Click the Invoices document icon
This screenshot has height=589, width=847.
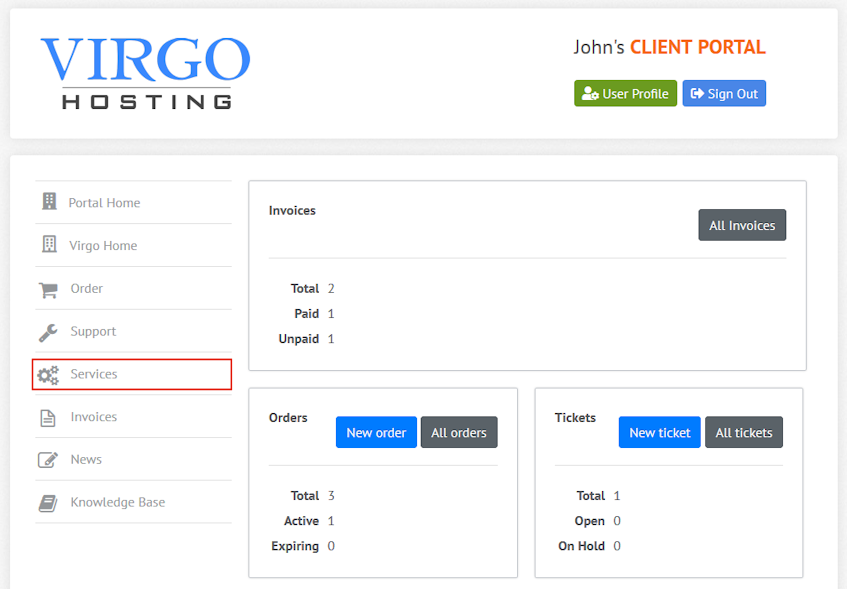click(48, 418)
